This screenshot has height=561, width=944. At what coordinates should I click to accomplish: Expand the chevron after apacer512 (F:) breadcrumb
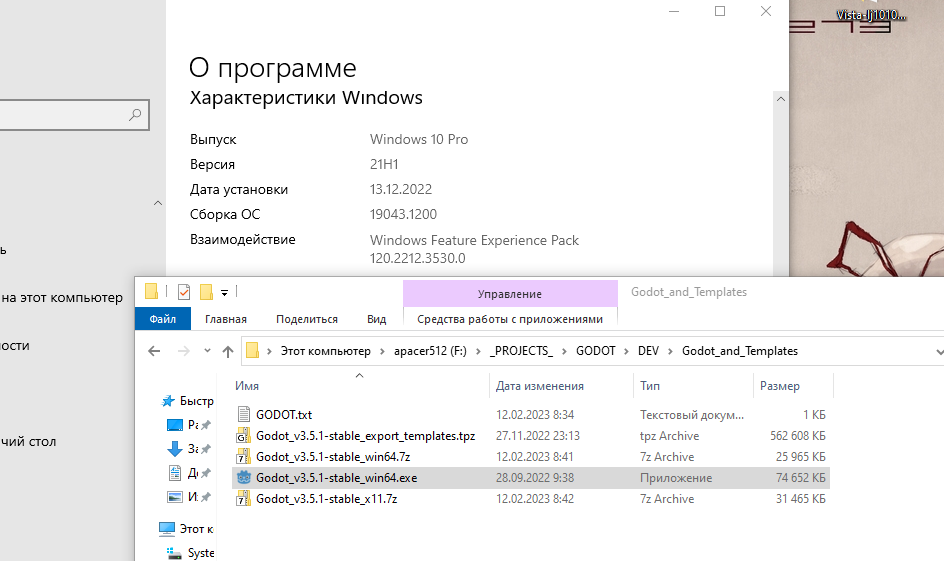(x=478, y=351)
